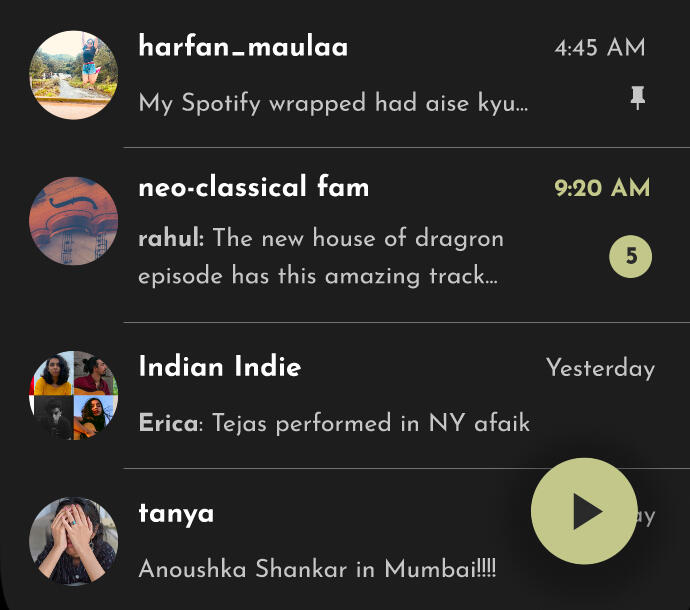Click the Spotify wrapped message preview

(333, 103)
